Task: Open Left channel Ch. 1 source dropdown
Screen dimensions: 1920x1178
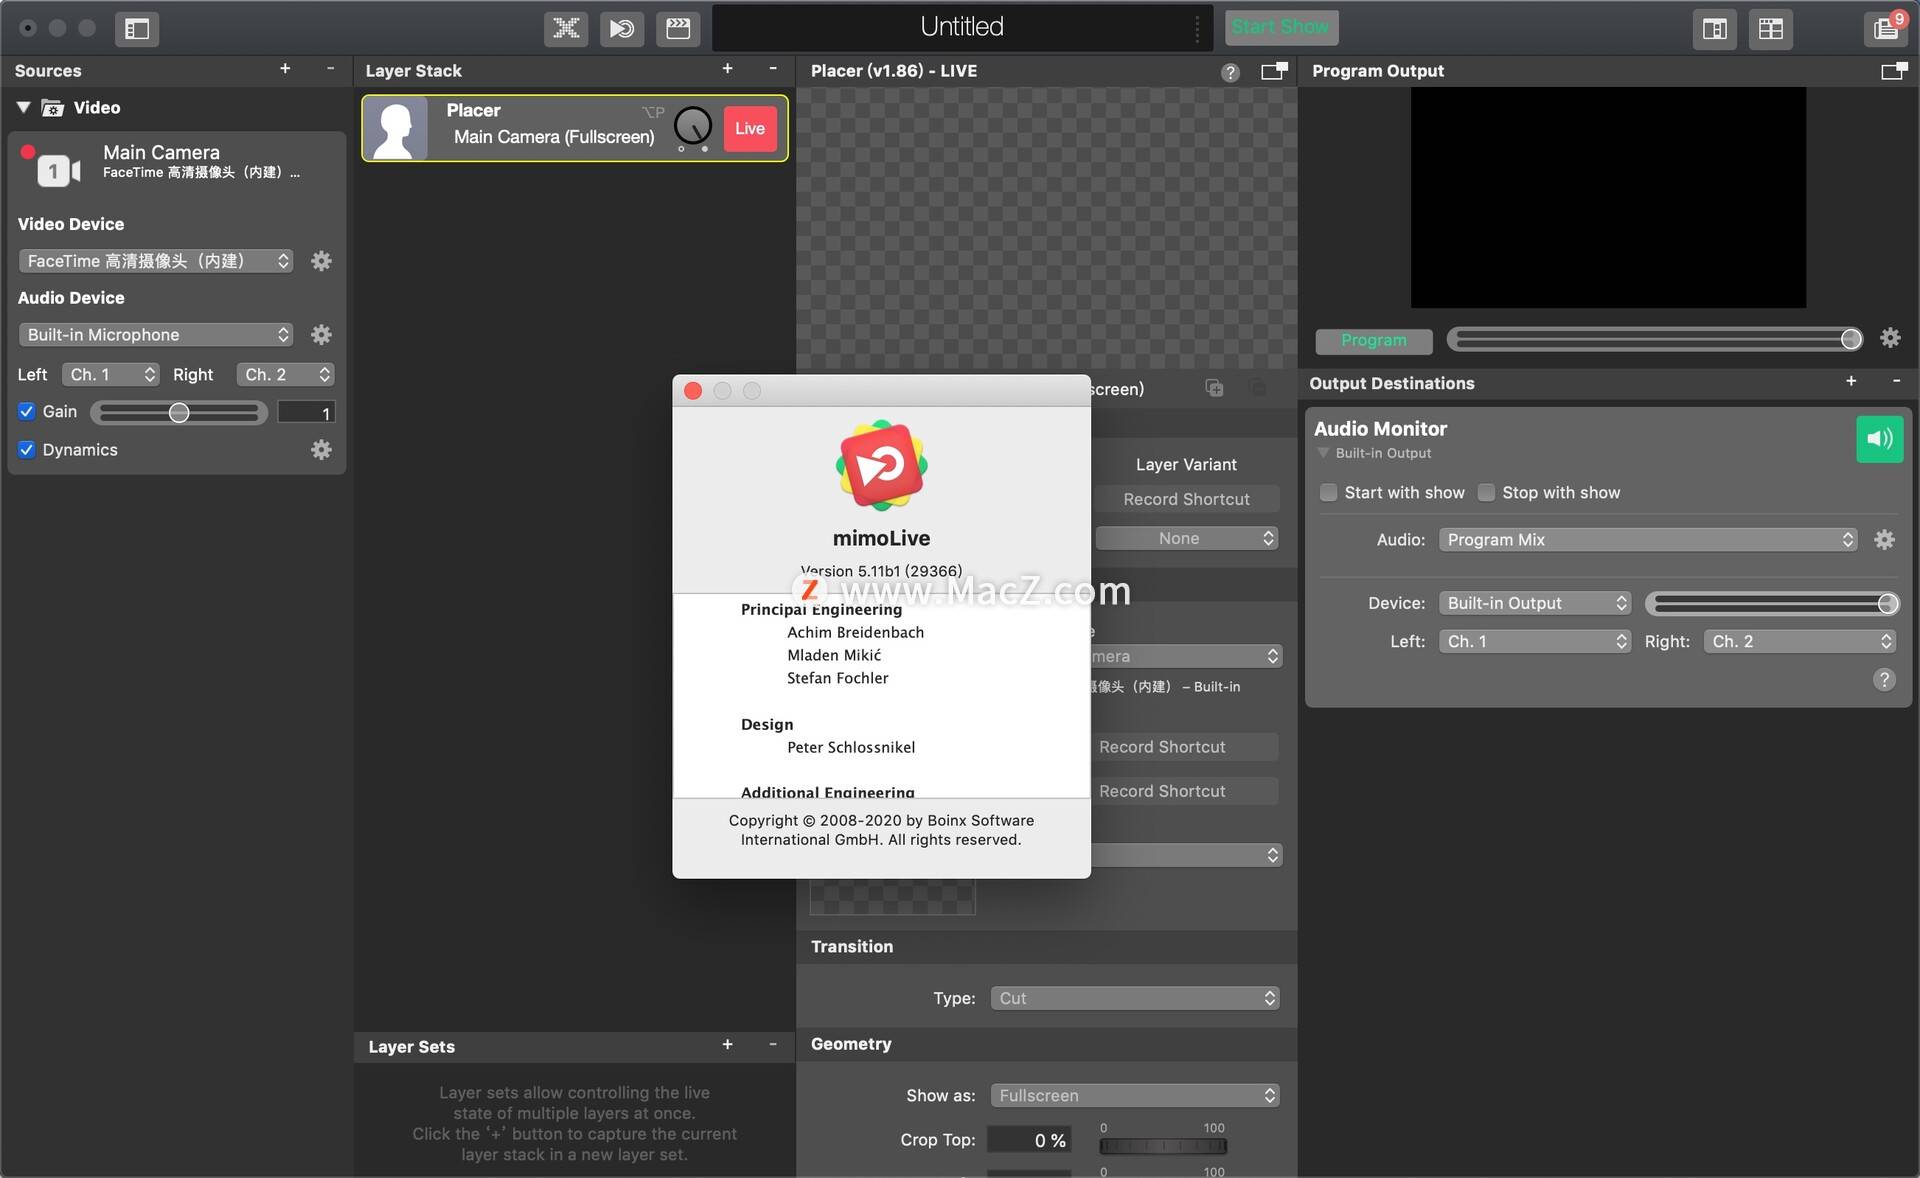Action: pyautogui.click(x=110, y=374)
